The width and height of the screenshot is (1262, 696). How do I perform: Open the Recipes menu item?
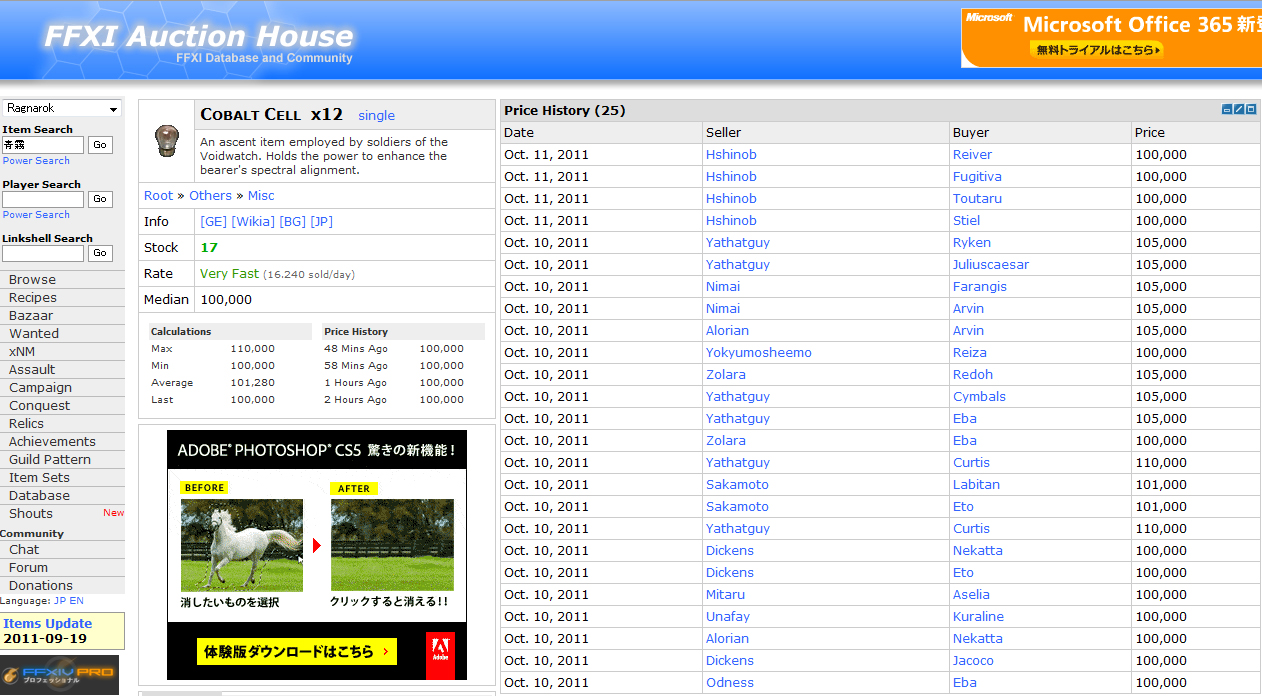tap(33, 298)
